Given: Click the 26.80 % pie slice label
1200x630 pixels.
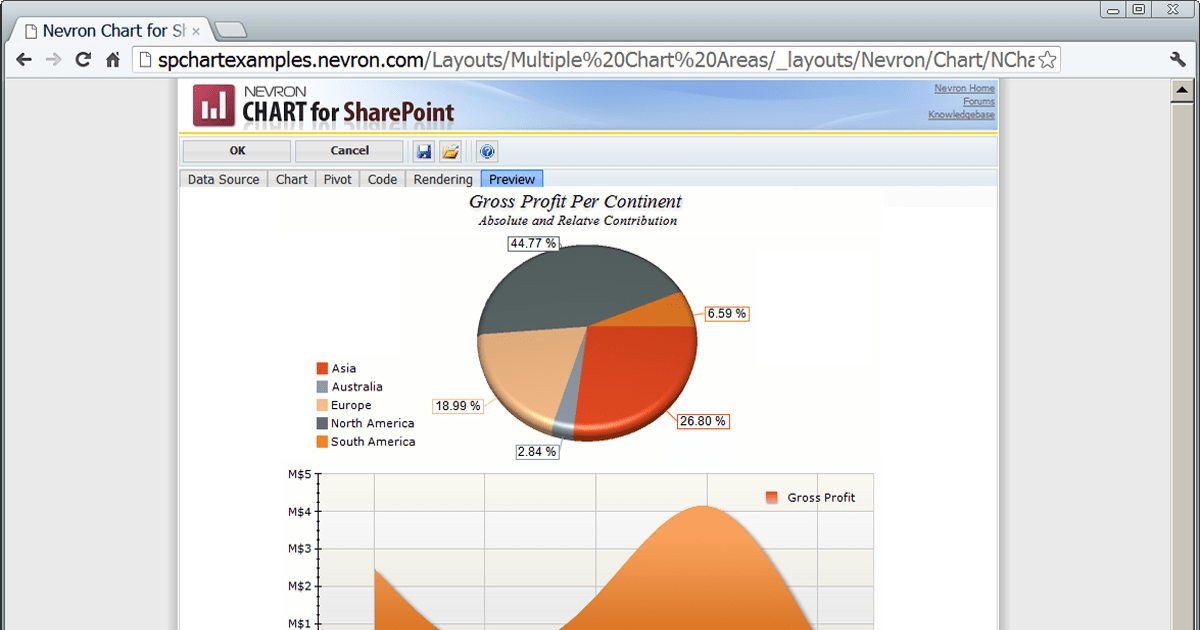Looking at the screenshot, I should point(702,421).
